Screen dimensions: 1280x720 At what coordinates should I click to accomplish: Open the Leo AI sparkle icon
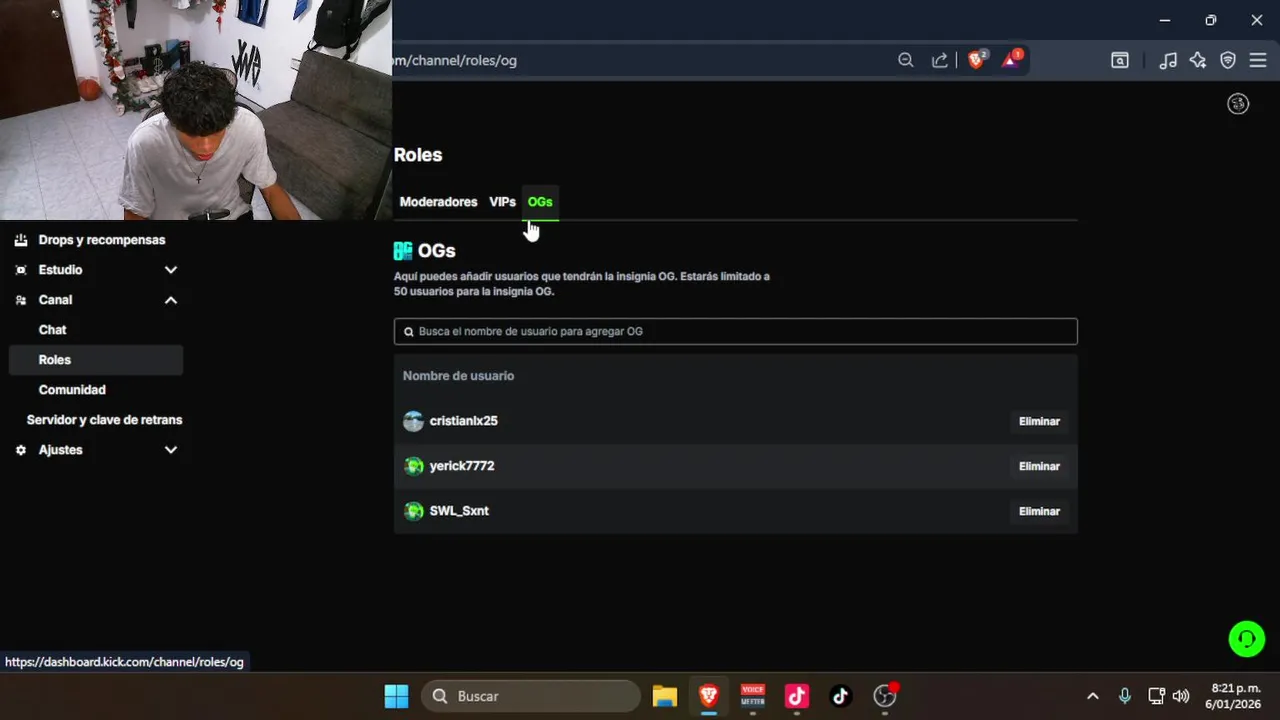tap(1198, 60)
